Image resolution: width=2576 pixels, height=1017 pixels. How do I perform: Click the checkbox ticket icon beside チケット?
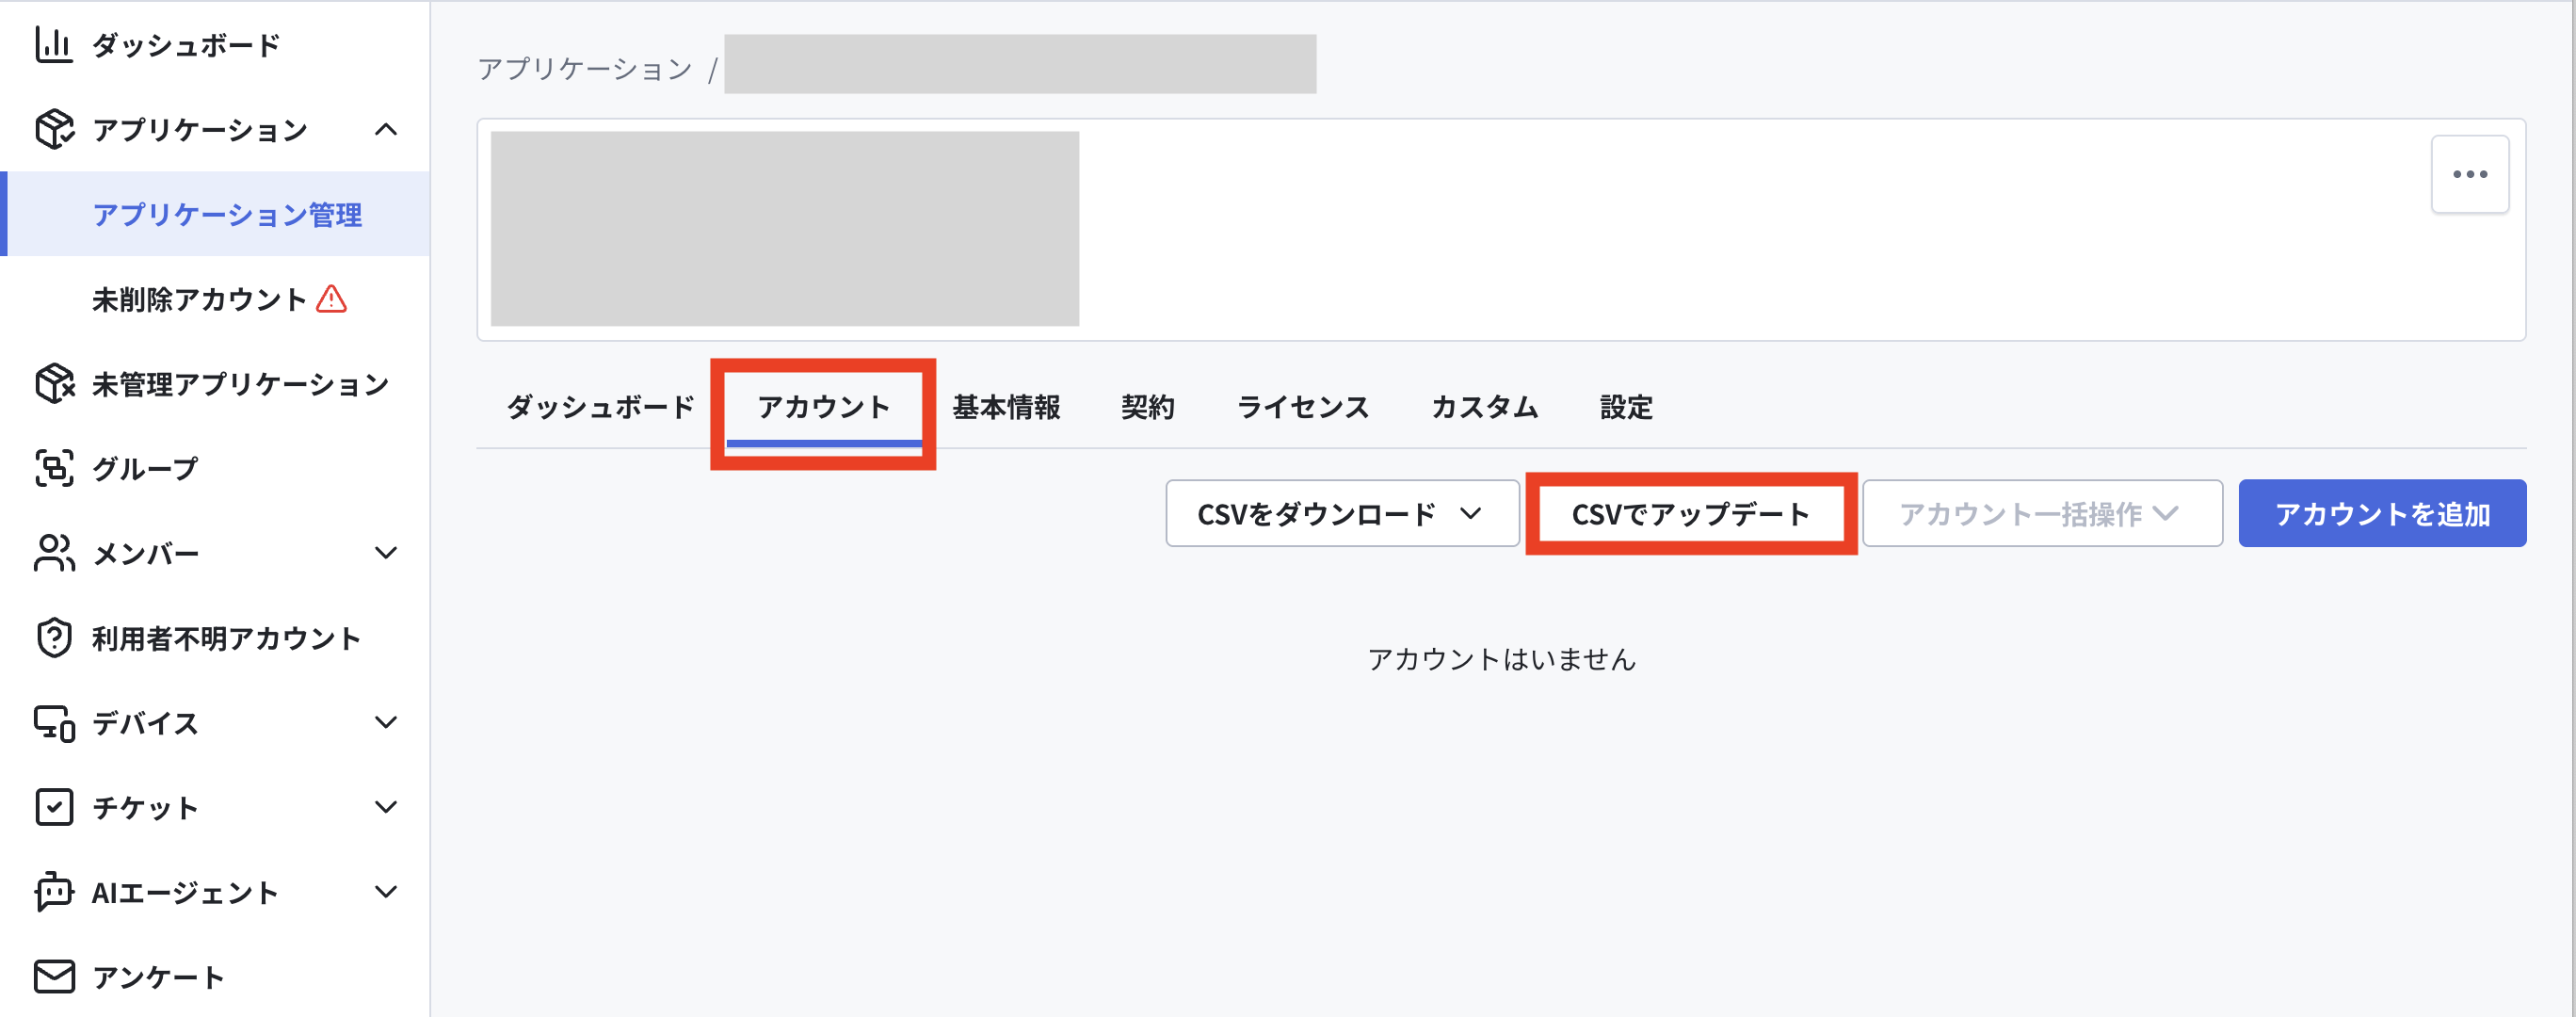54,807
